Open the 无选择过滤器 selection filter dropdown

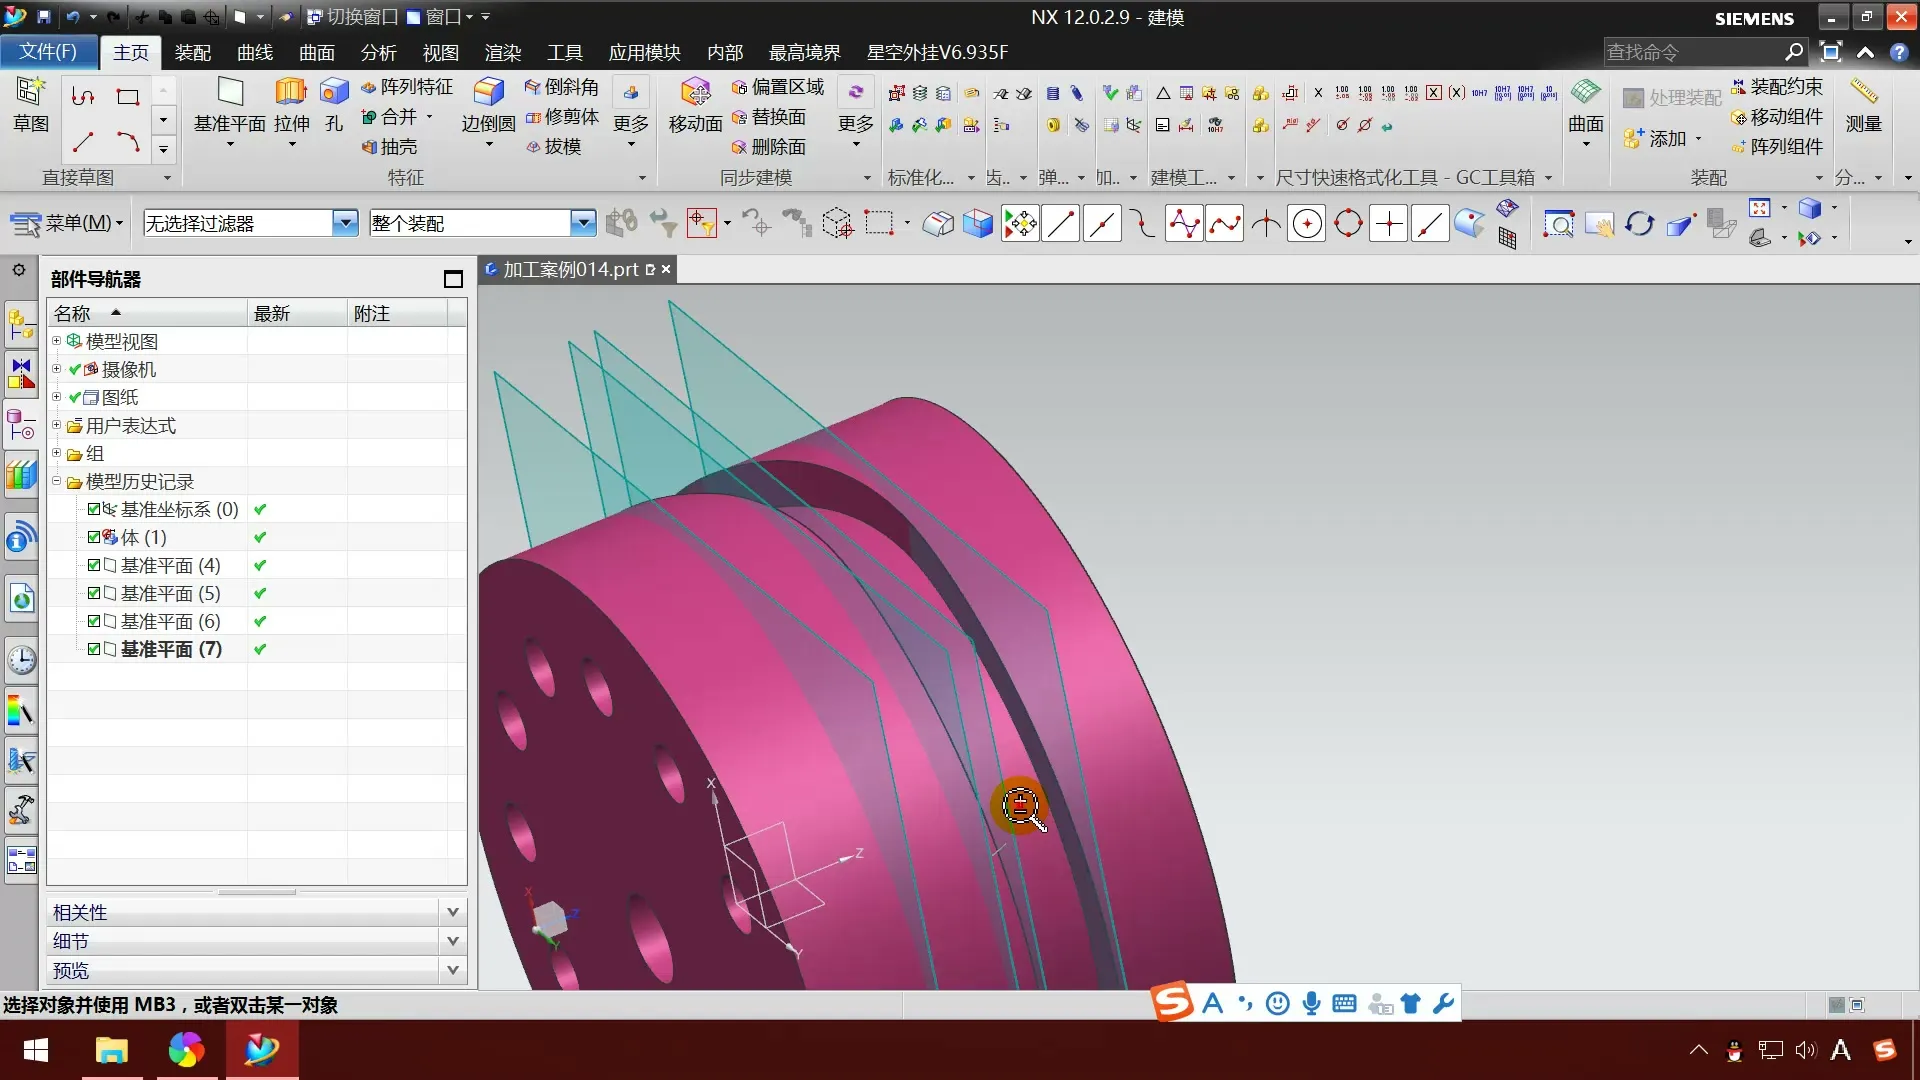coord(345,223)
